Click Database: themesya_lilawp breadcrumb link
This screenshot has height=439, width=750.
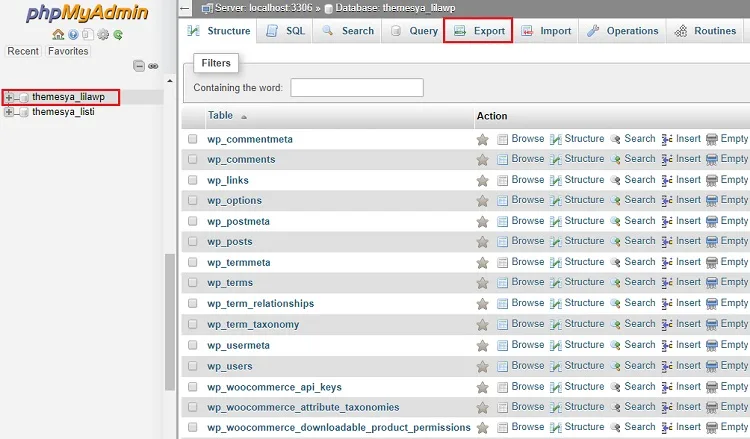[x=395, y=8]
